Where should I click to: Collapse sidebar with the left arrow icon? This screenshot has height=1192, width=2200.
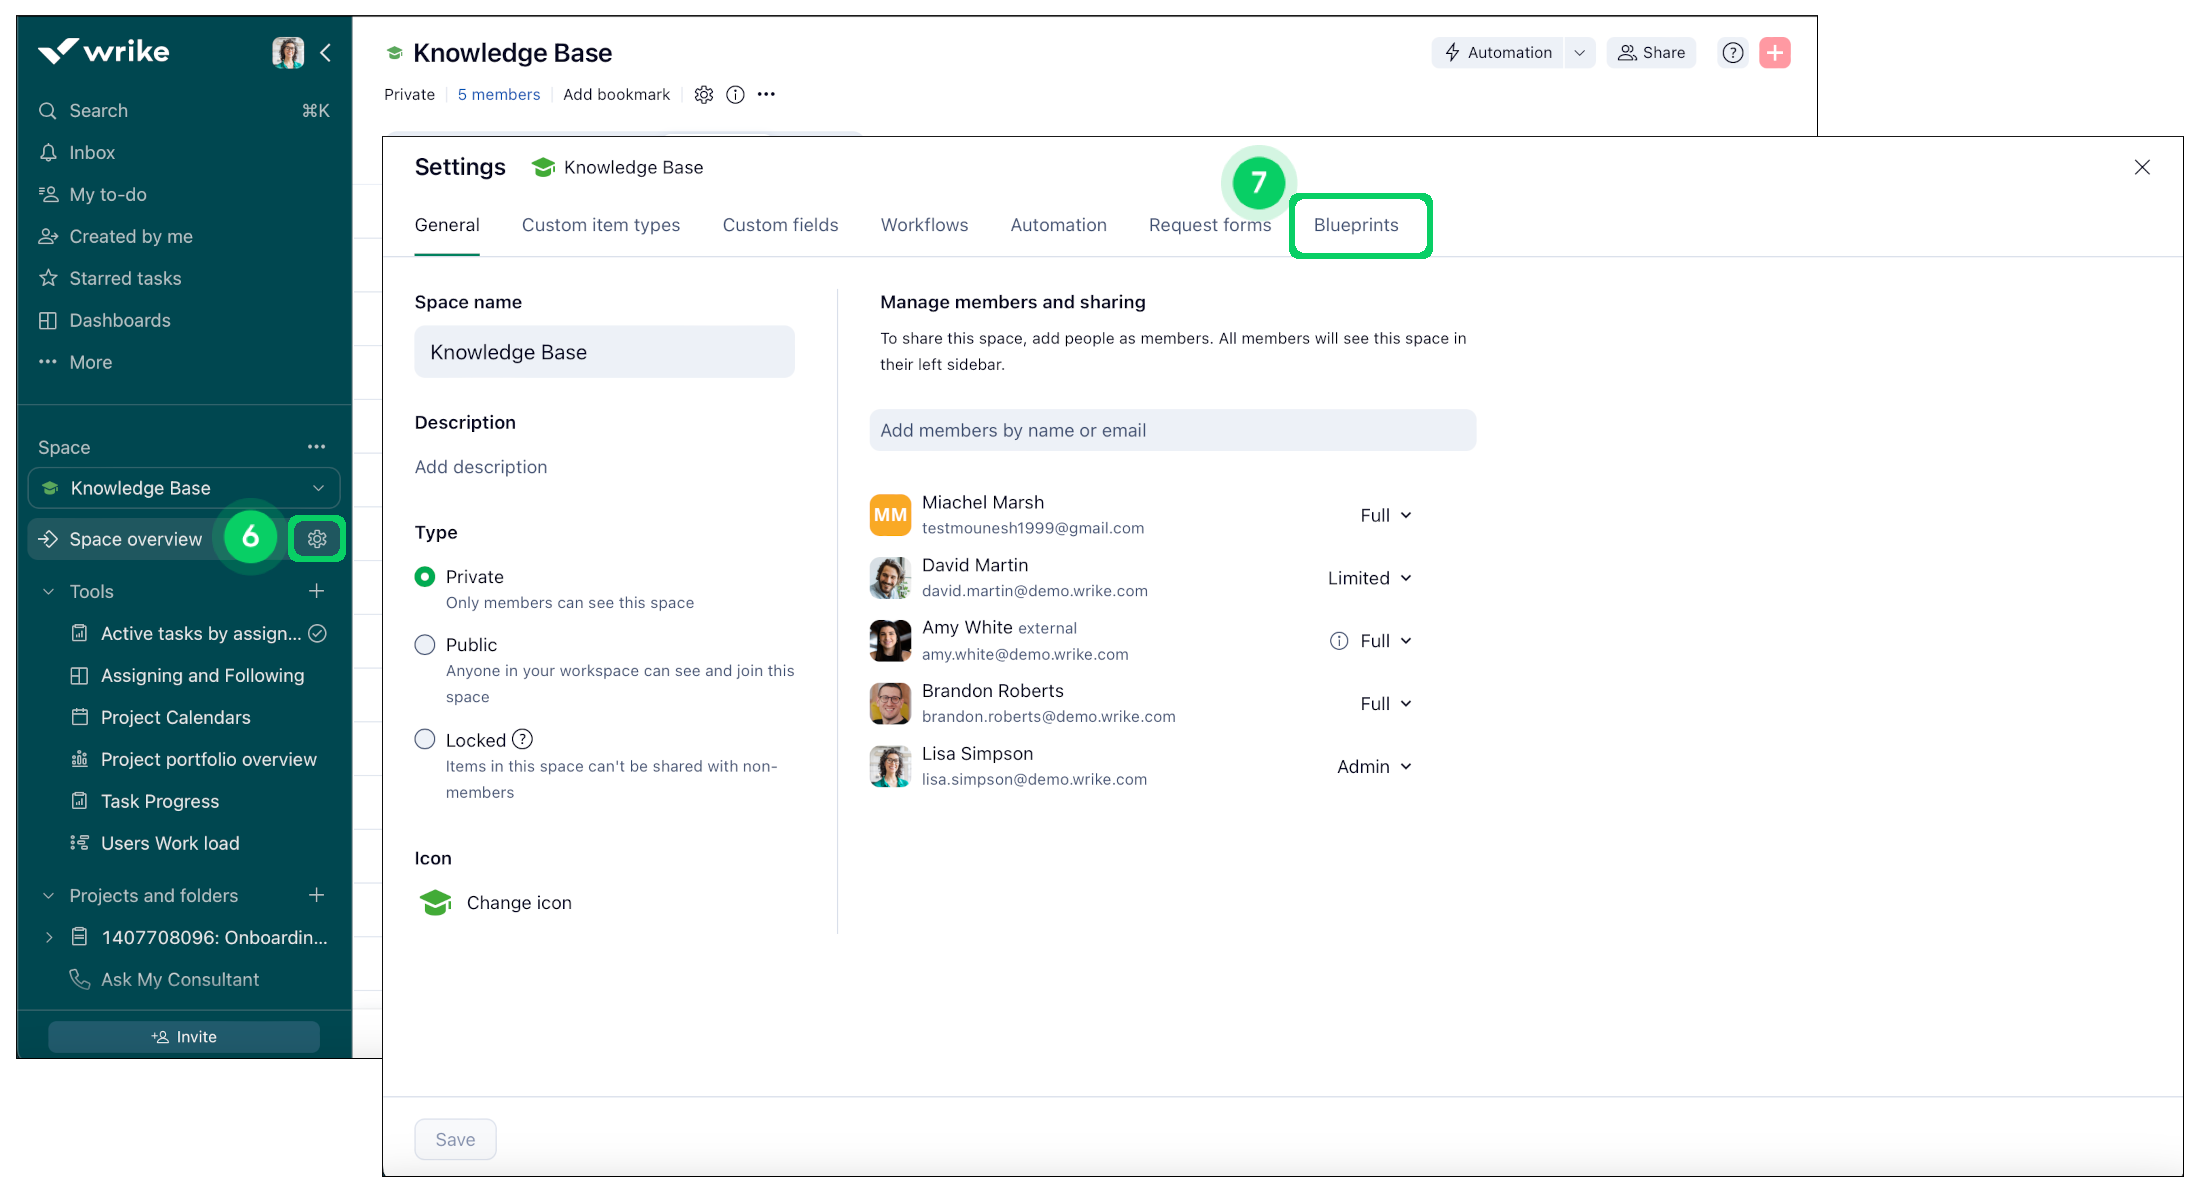325,52
